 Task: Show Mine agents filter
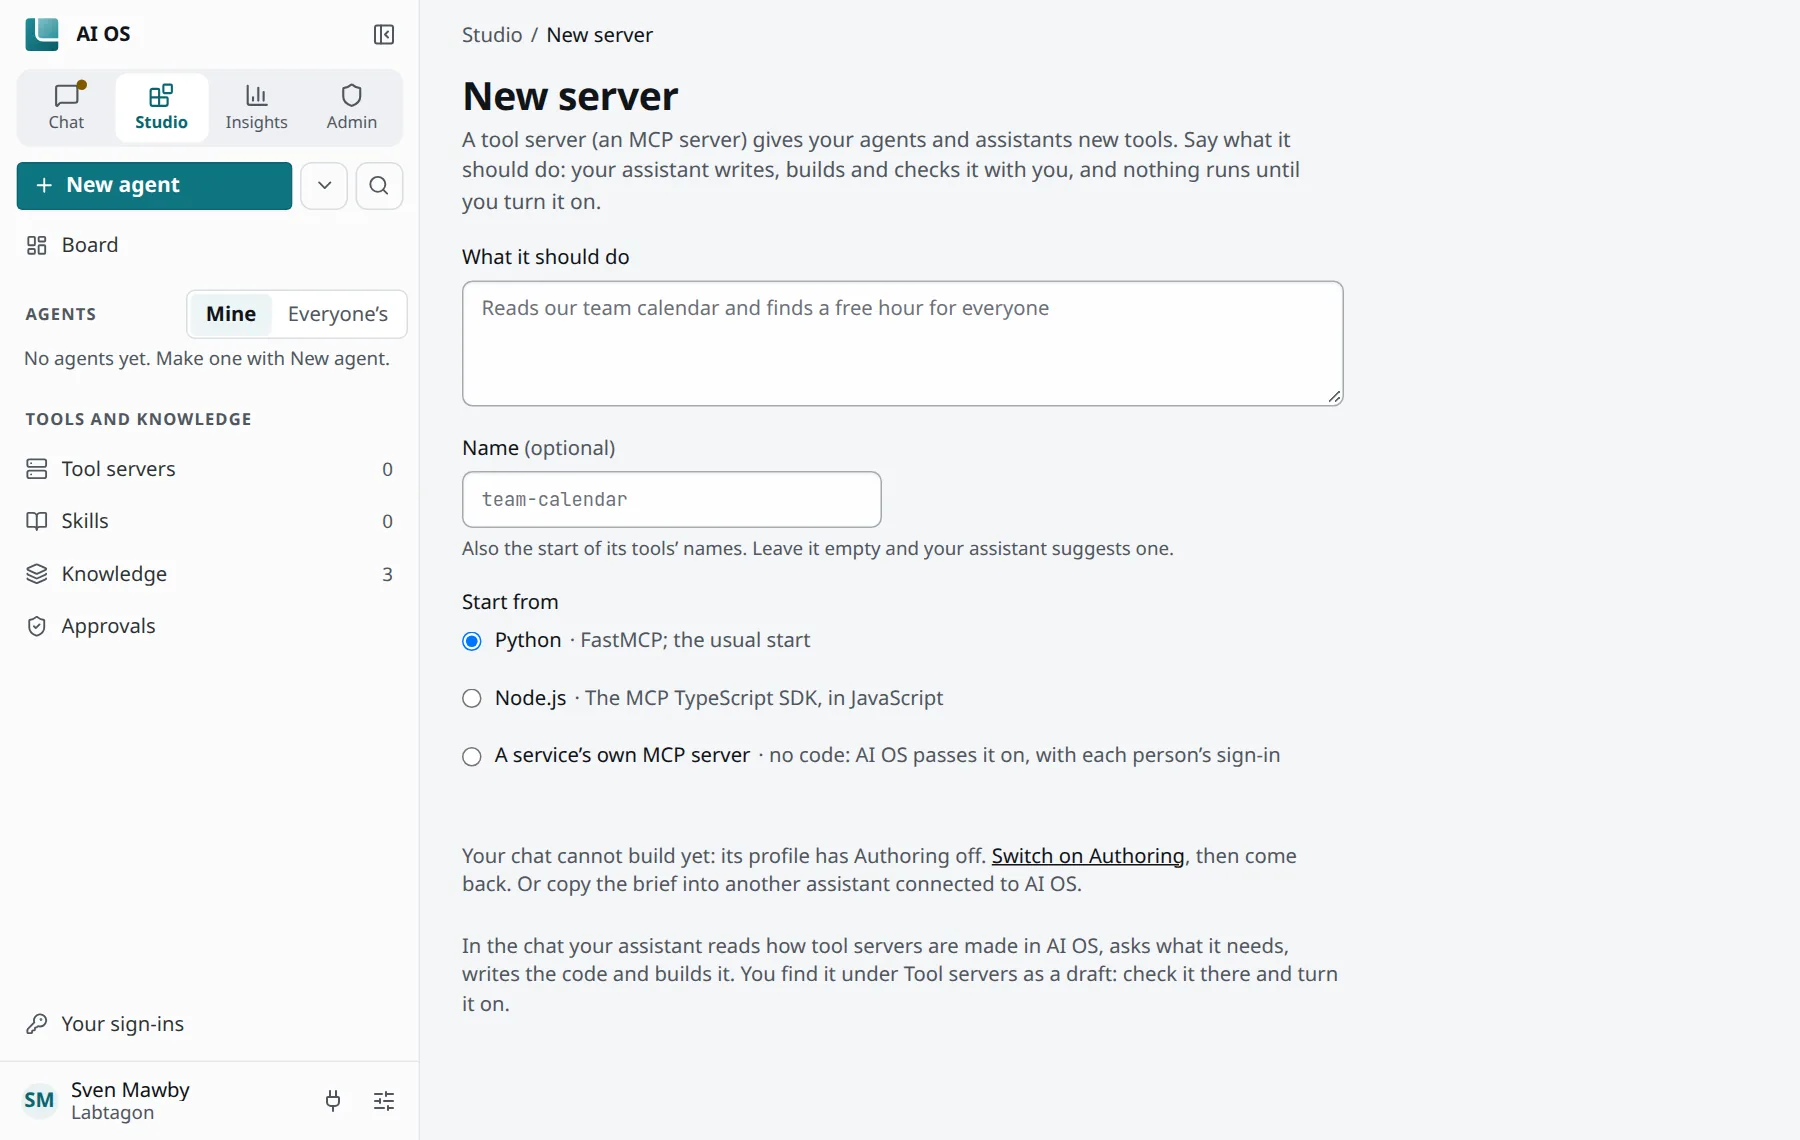coord(231,314)
